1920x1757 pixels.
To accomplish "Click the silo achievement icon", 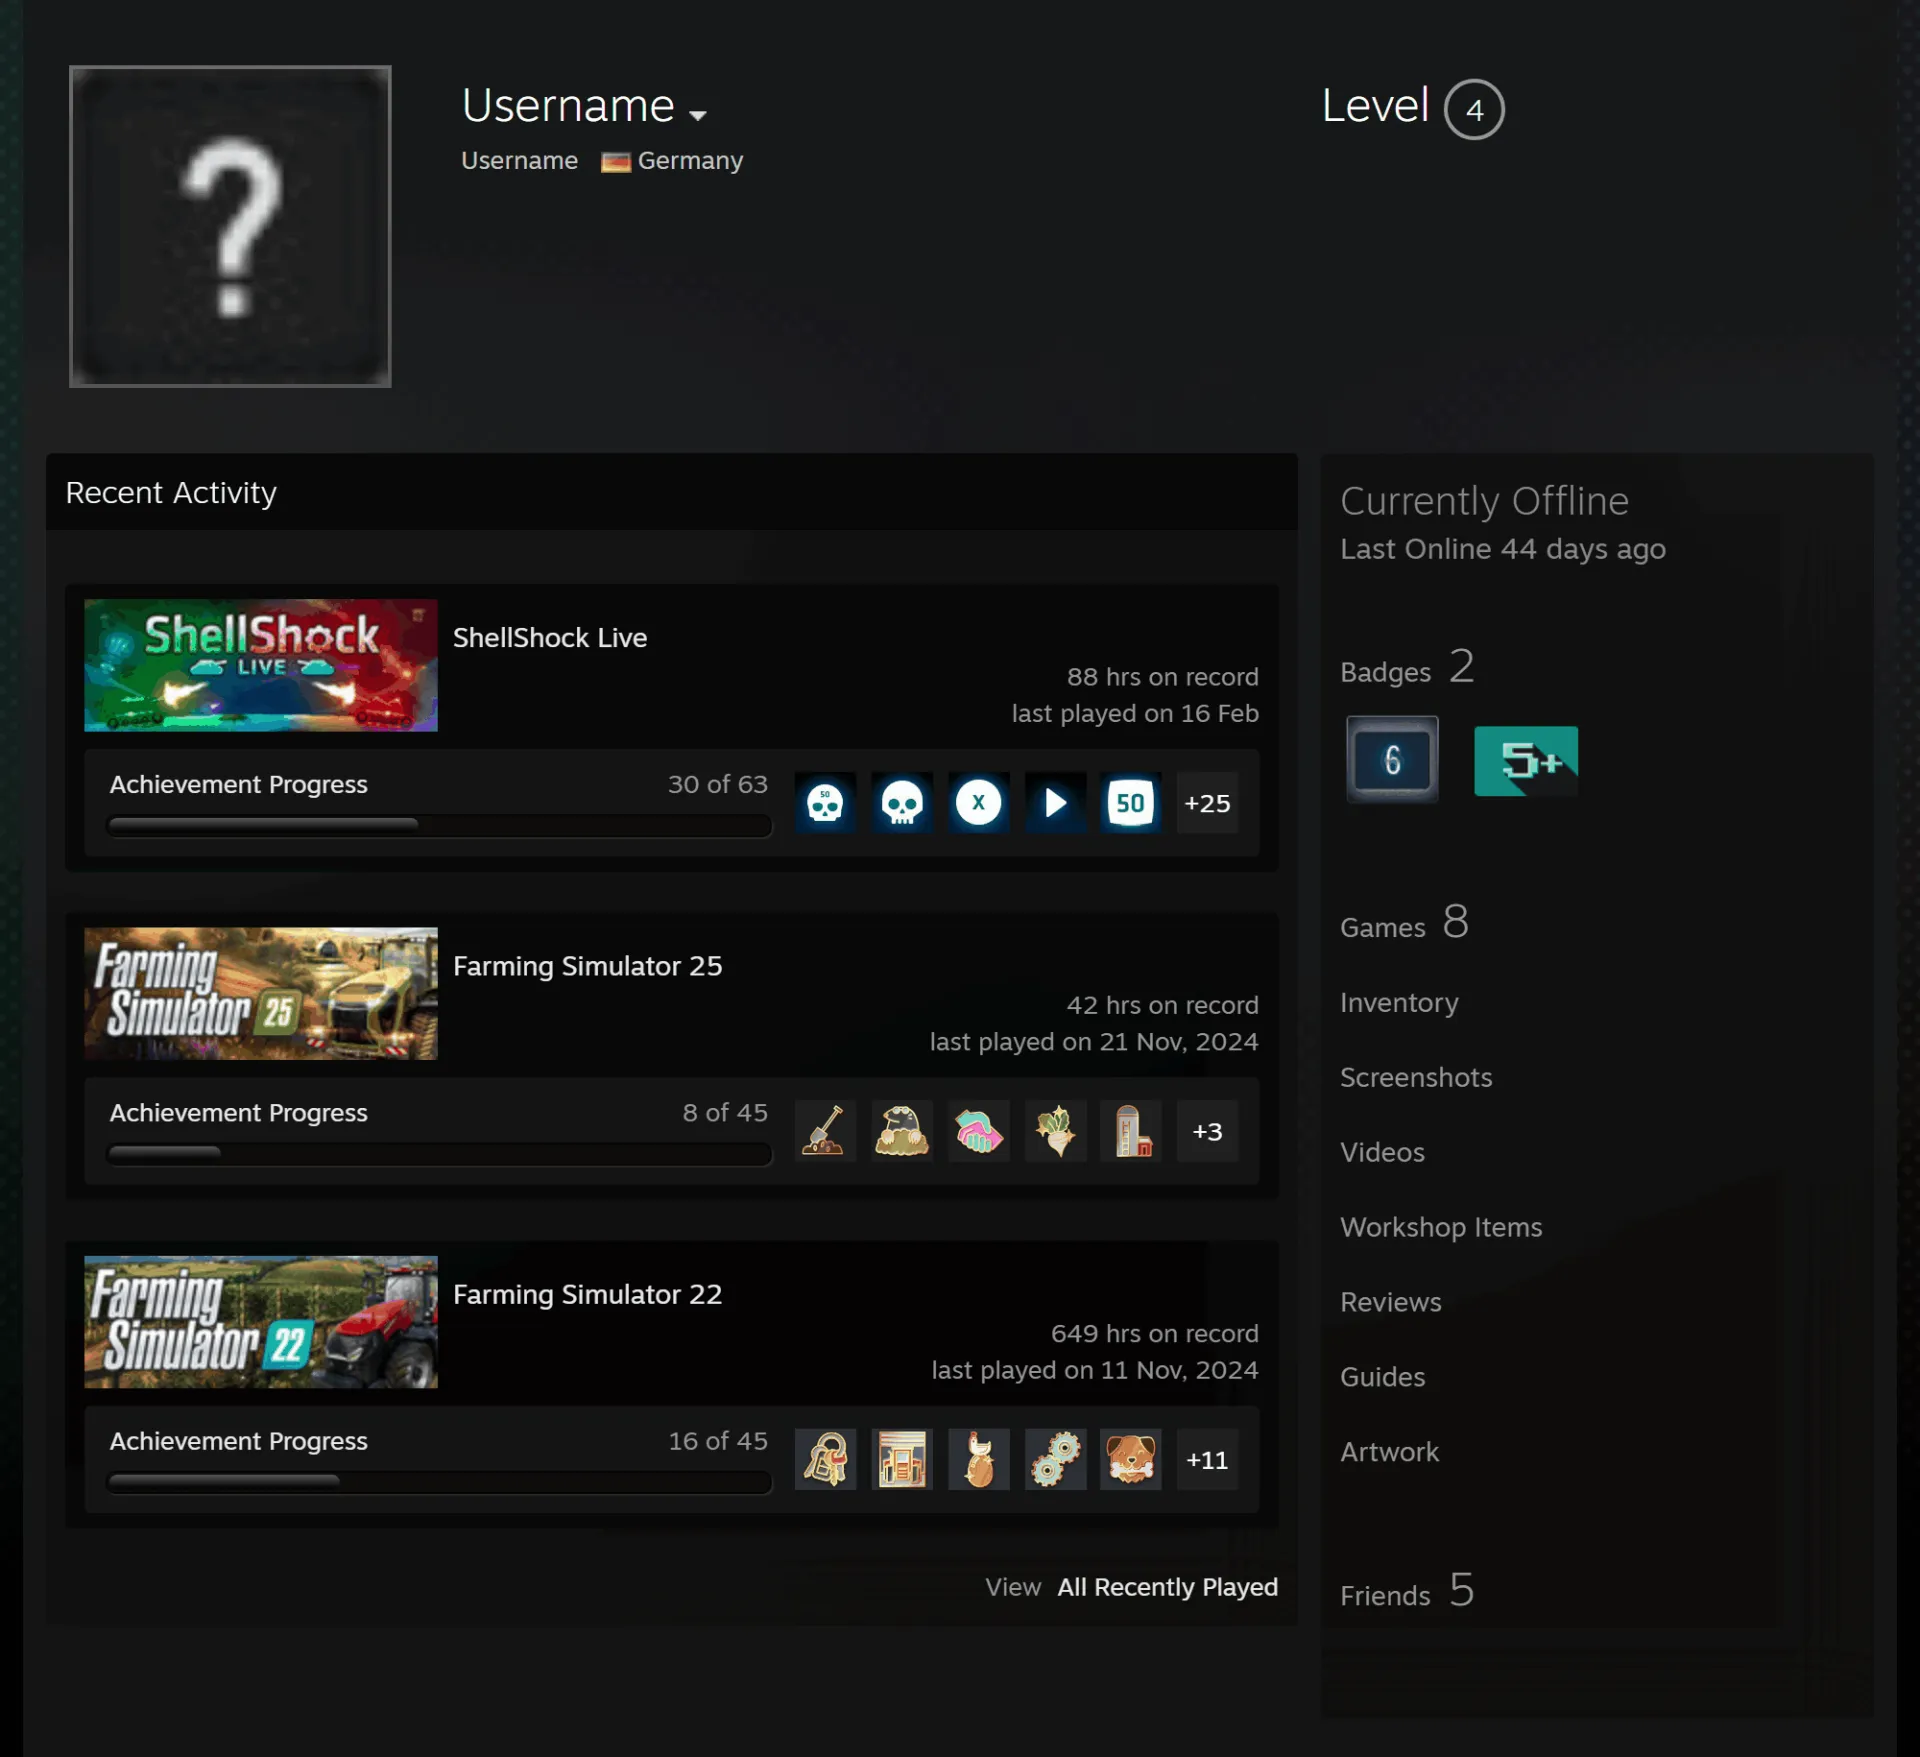I will click(1131, 1131).
